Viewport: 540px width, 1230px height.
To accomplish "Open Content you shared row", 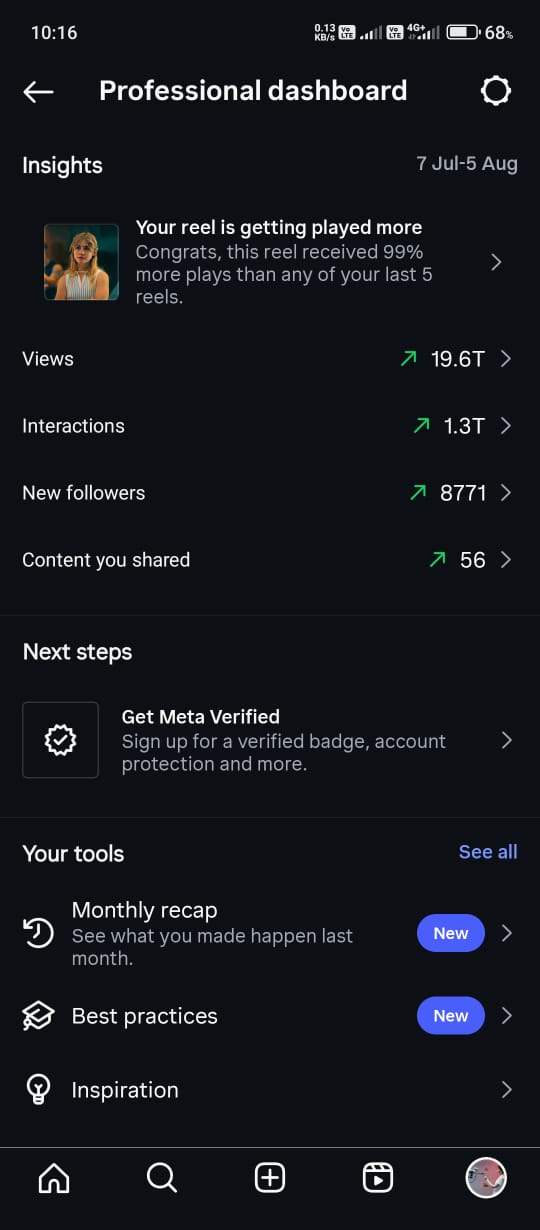I will pyautogui.click(x=270, y=560).
